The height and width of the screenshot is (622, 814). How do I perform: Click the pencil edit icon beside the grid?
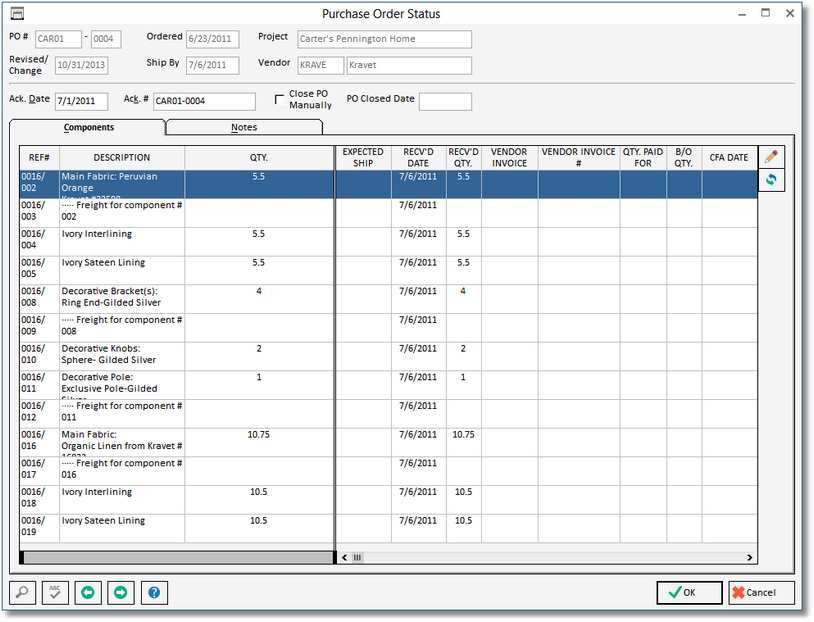(771, 157)
